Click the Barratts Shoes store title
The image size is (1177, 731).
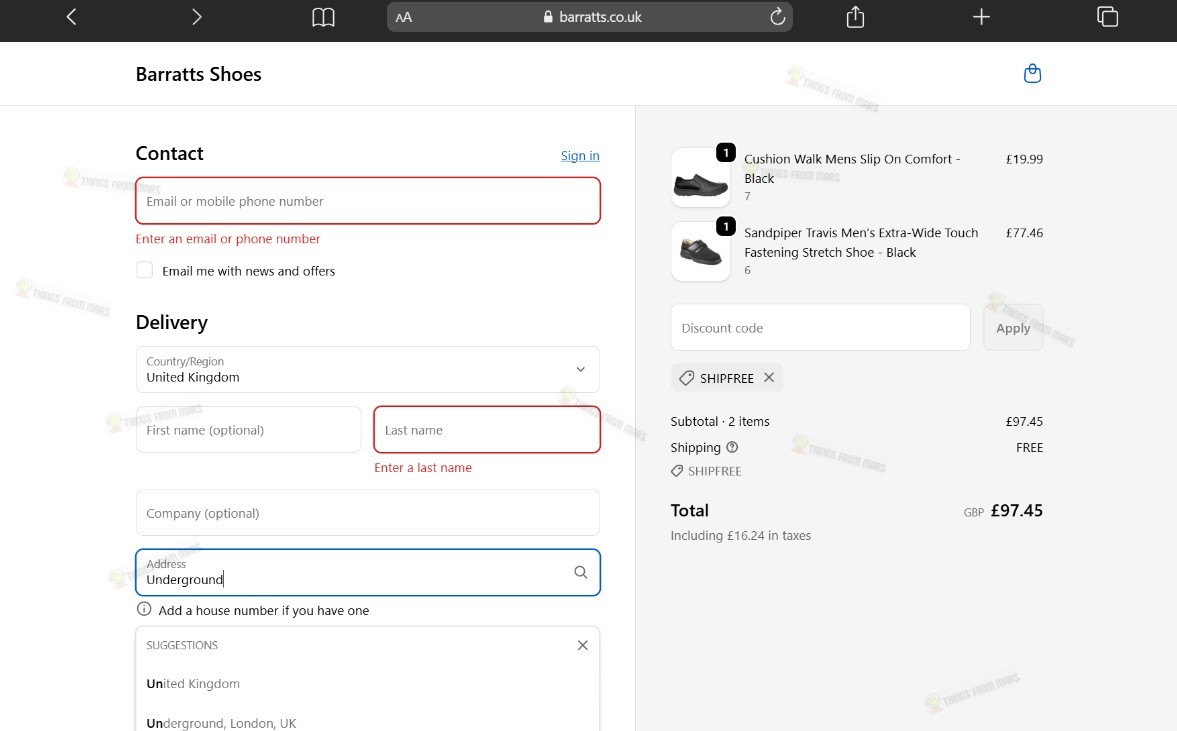pos(198,74)
